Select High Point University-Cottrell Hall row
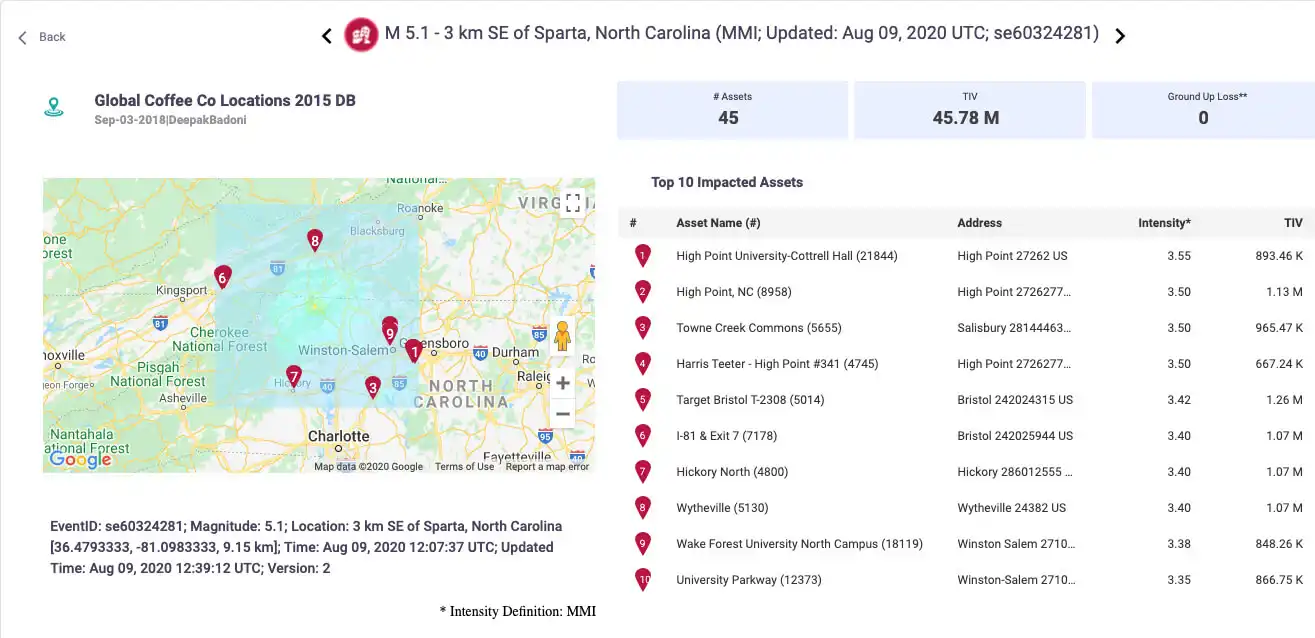 (x=966, y=256)
